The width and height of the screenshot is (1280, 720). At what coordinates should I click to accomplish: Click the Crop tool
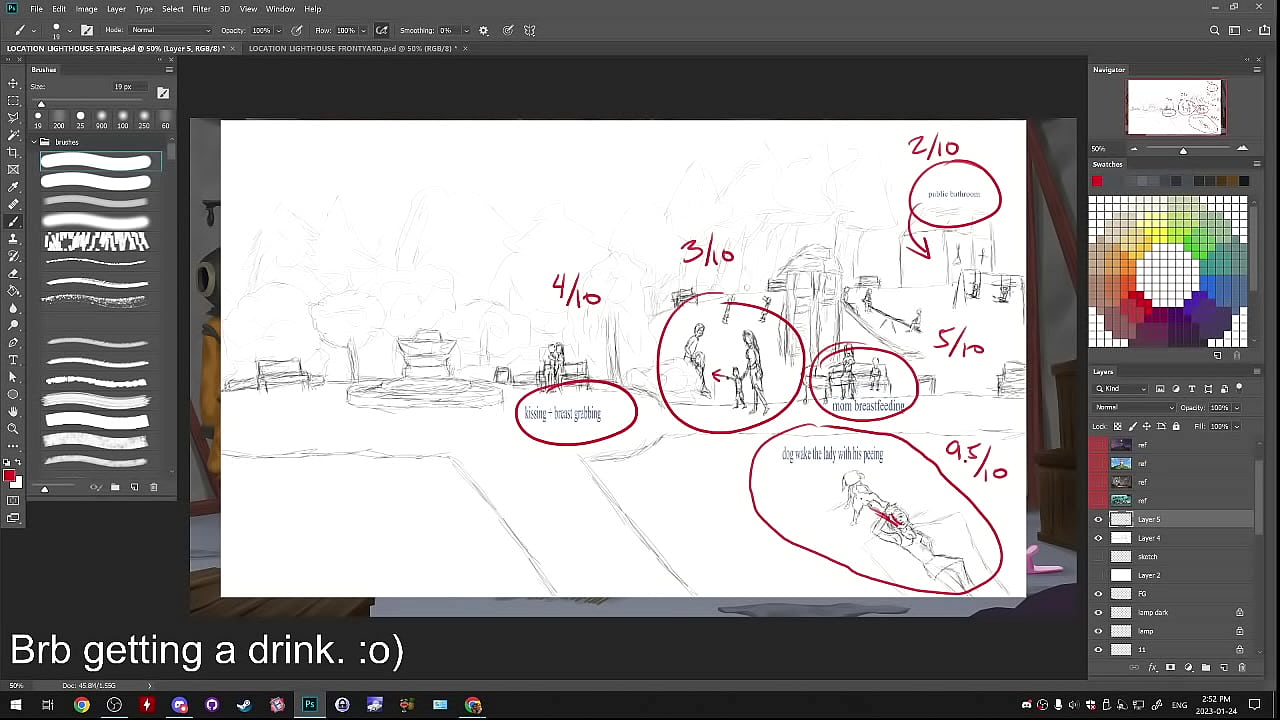pyautogui.click(x=13, y=152)
